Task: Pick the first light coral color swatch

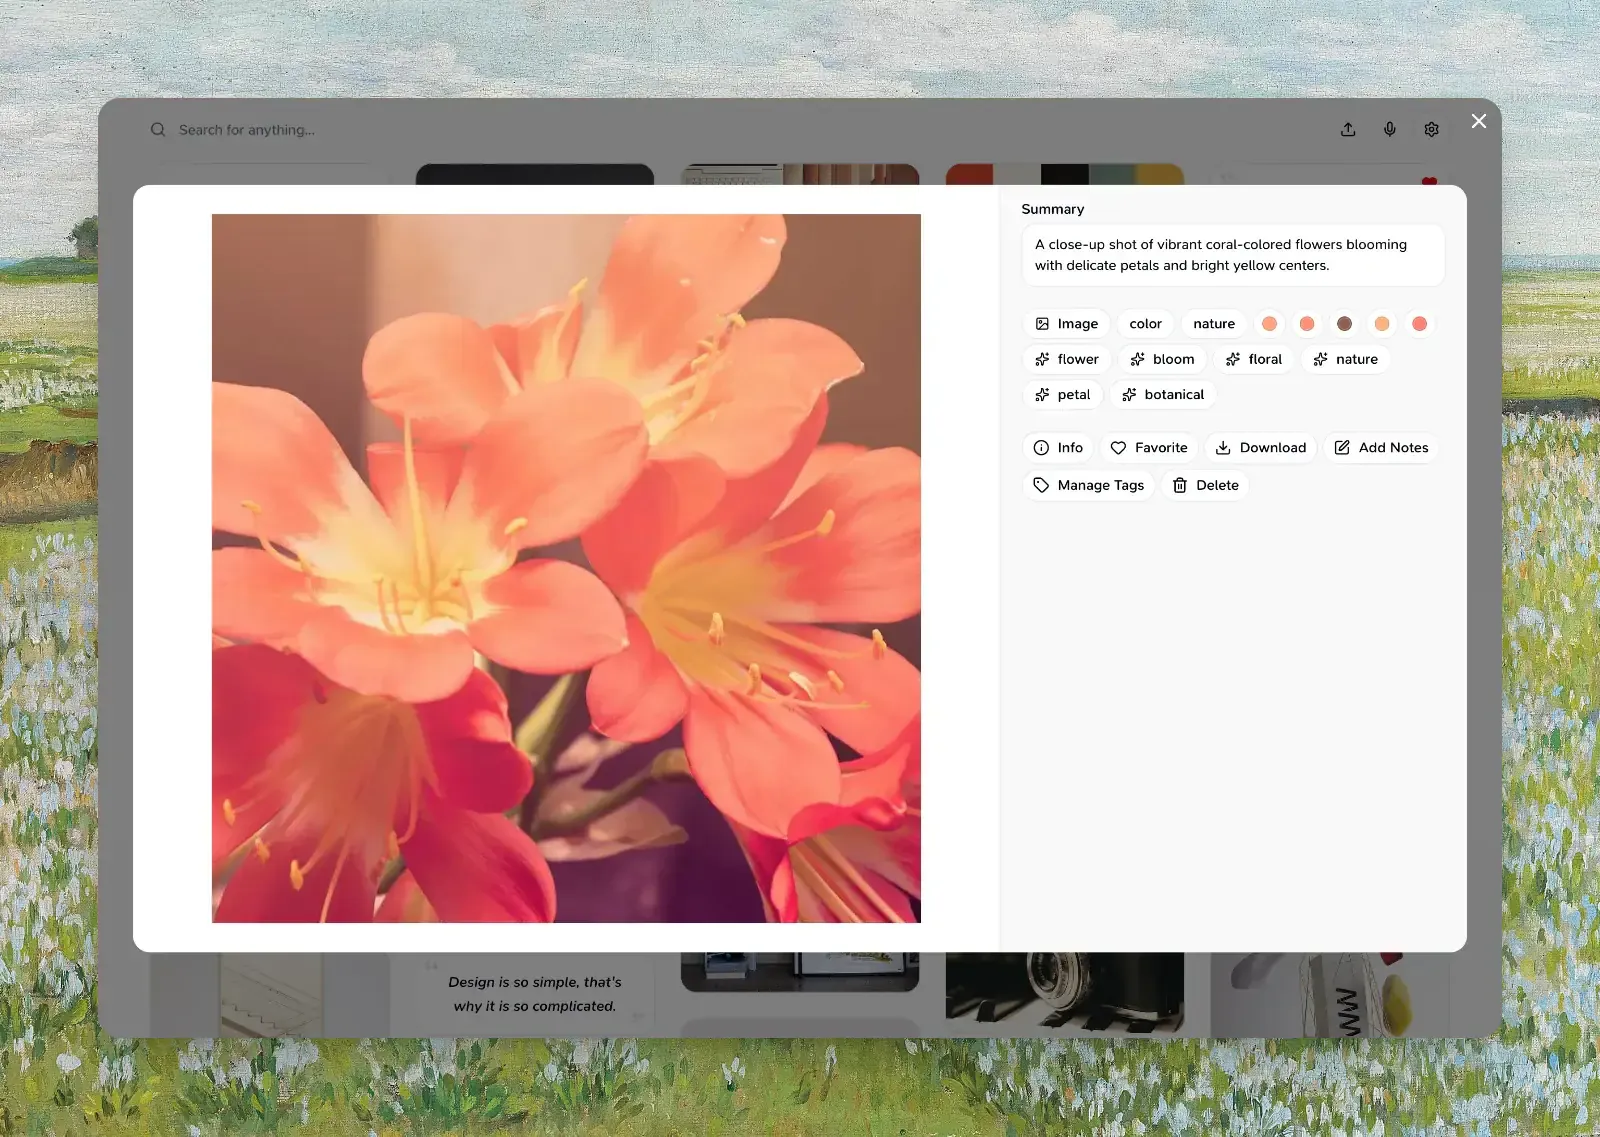Action: (x=1269, y=324)
